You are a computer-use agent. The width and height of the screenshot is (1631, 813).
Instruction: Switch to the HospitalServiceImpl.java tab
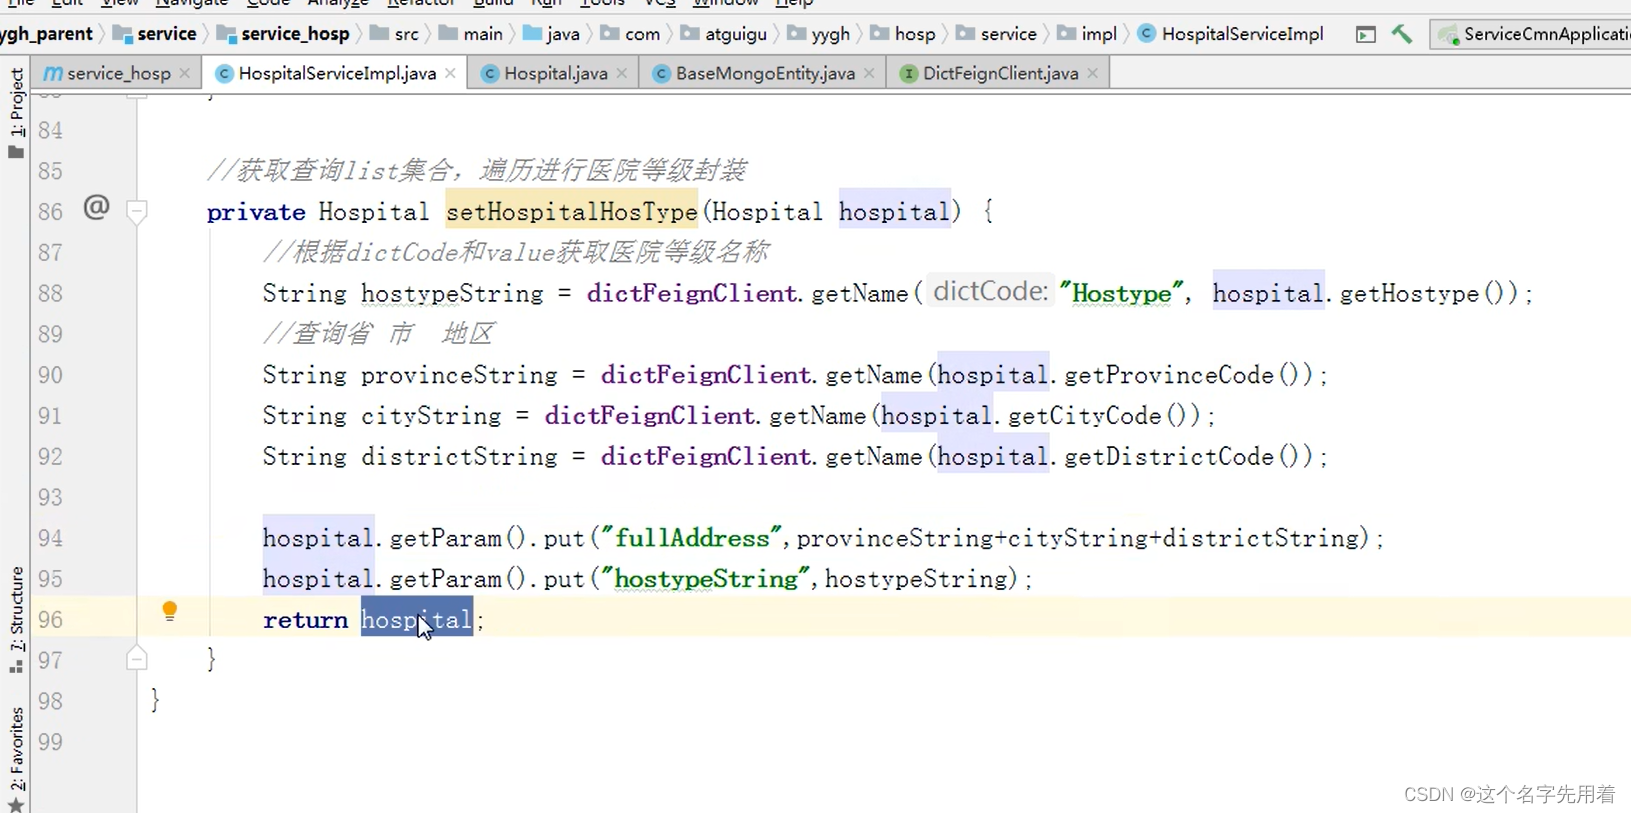(337, 73)
